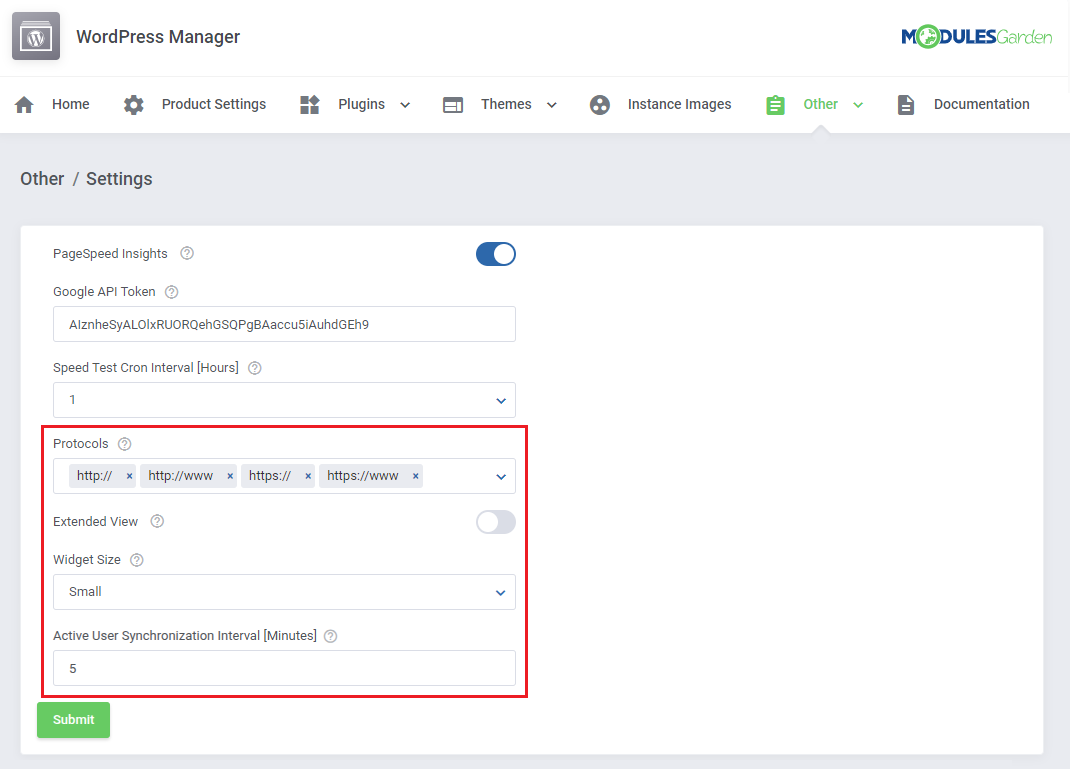The height and width of the screenshot is (769, 1070).
Task: Remove the https:// protocol tag
Action: pyautogui.click(x=308, y=476)
